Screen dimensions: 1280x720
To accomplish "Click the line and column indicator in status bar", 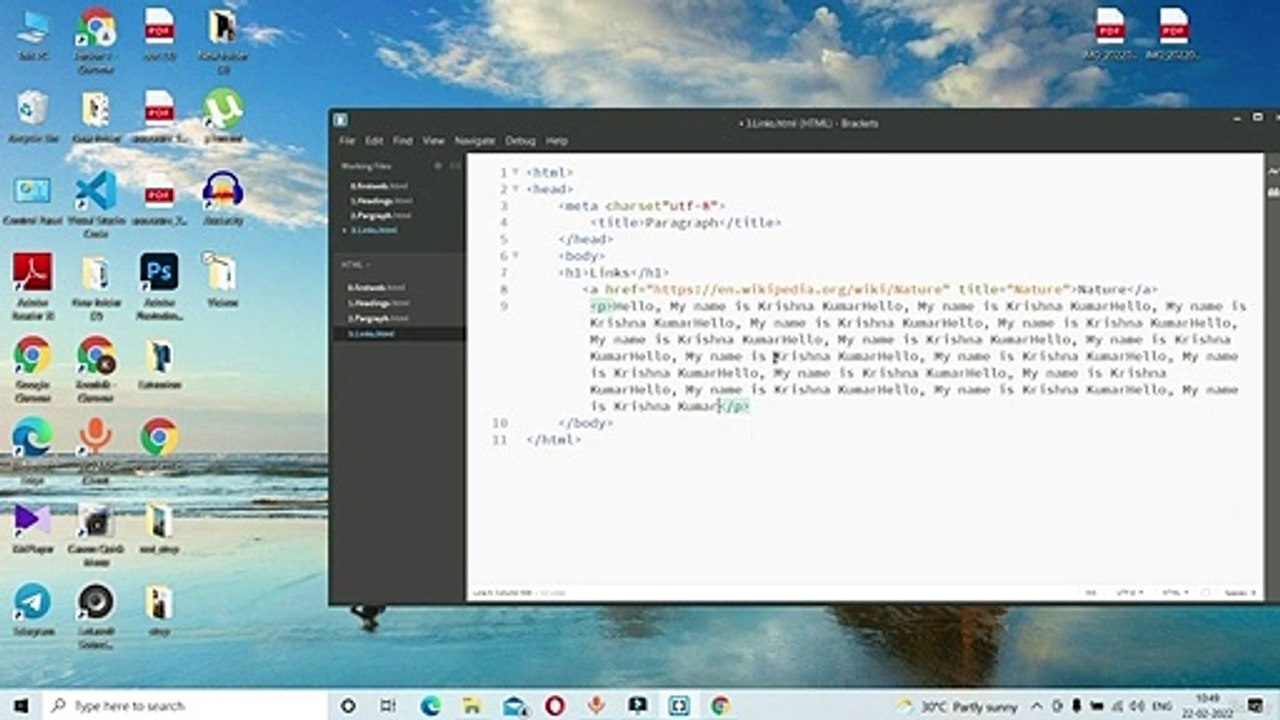I will 504,593.
